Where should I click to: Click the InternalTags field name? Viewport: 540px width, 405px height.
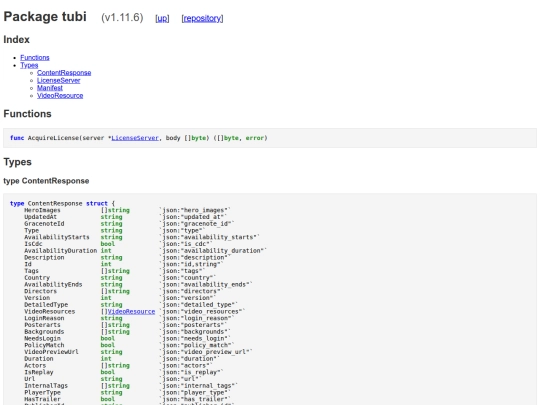click(x=46, y=386)
